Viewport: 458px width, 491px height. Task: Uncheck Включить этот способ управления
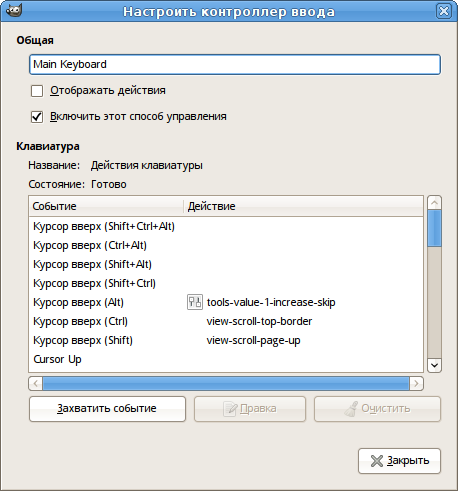point(37,117)
